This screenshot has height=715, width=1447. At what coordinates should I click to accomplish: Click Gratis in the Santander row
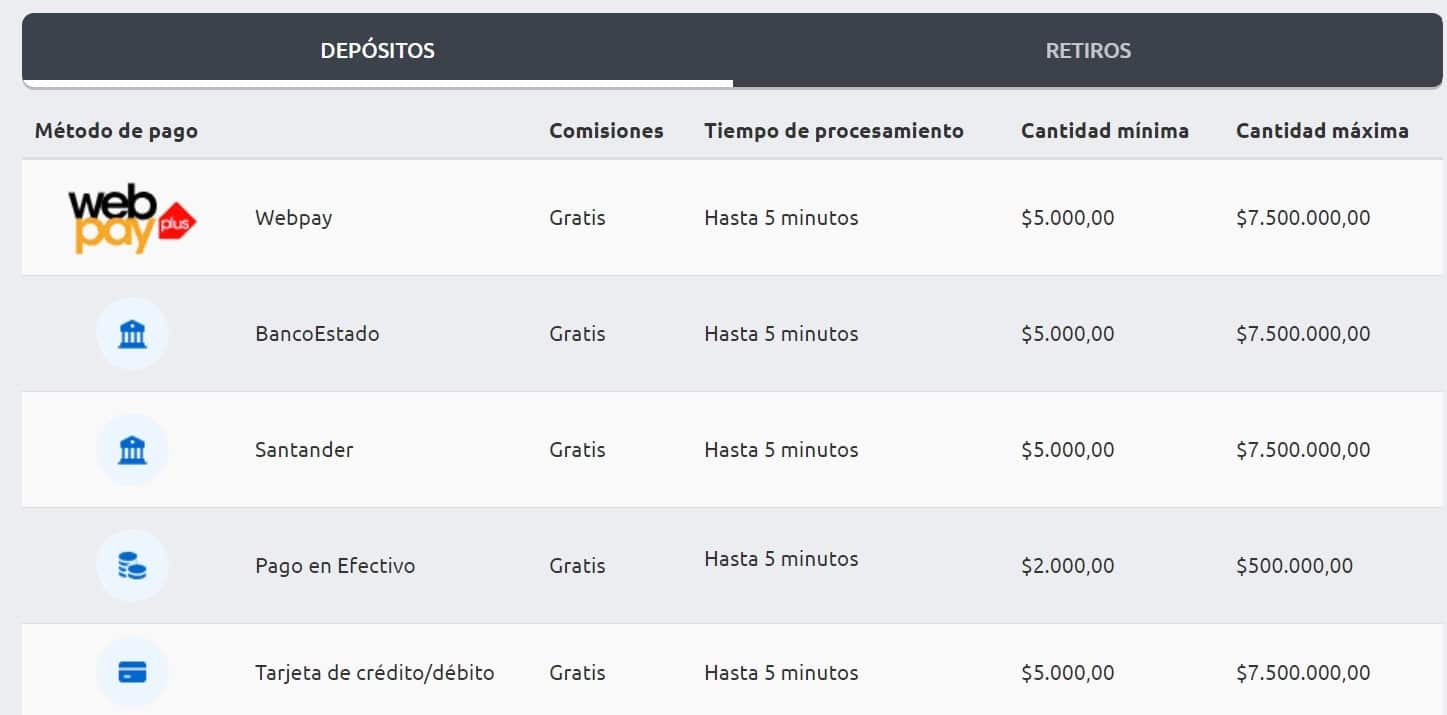(577, 449)
